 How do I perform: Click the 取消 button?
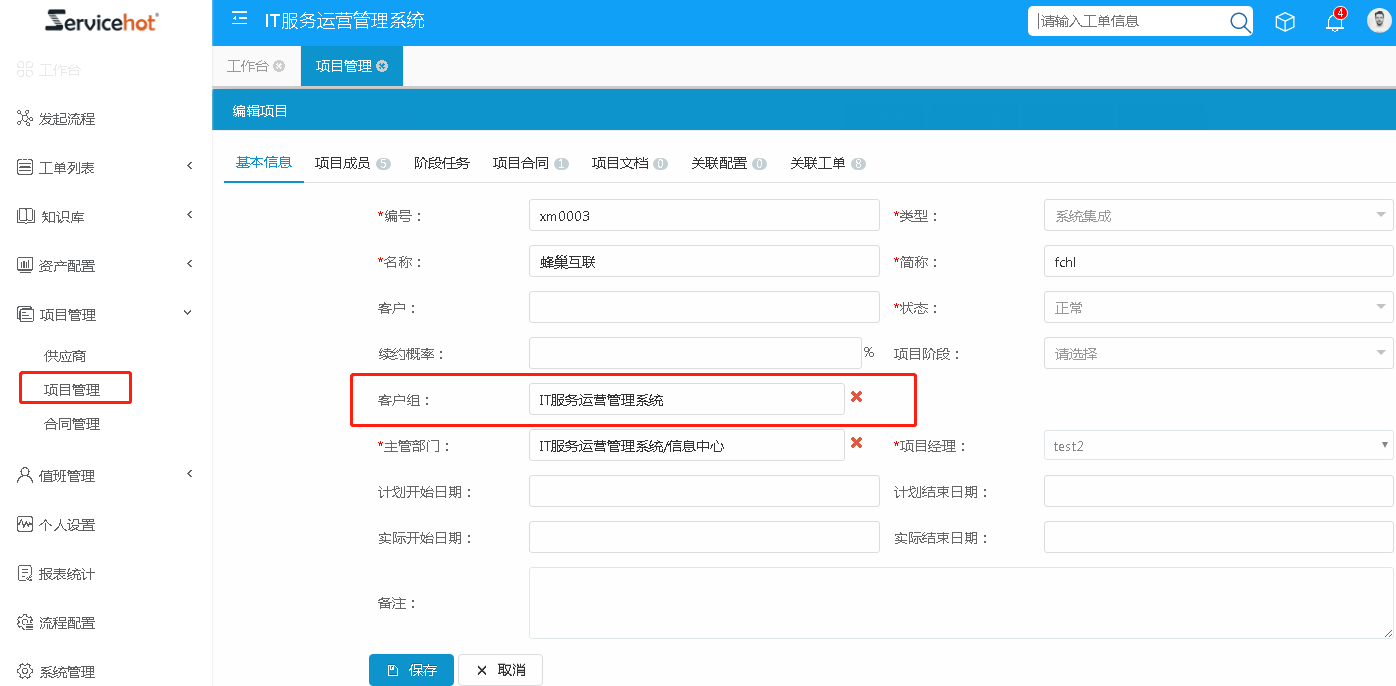[x=500, y=670]
